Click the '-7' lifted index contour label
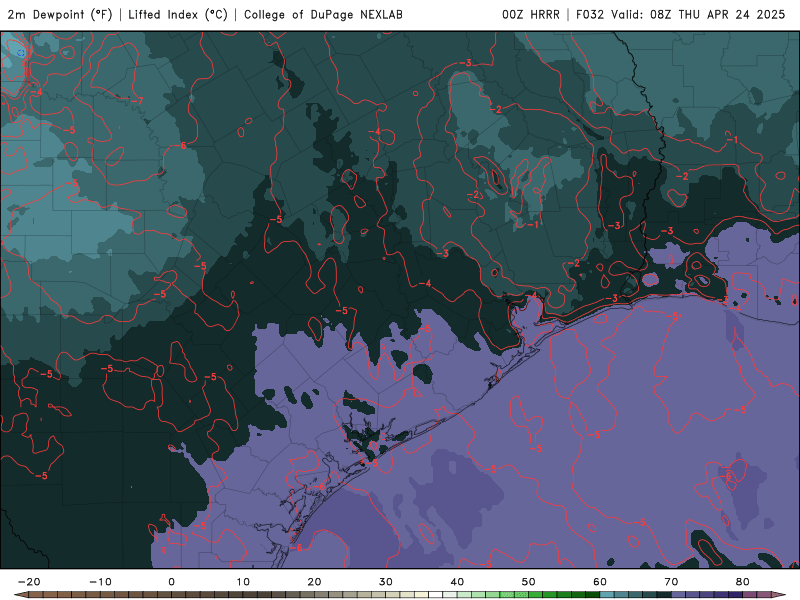The image size is (800, 600). pyautogui.click(x=137, y=101)
